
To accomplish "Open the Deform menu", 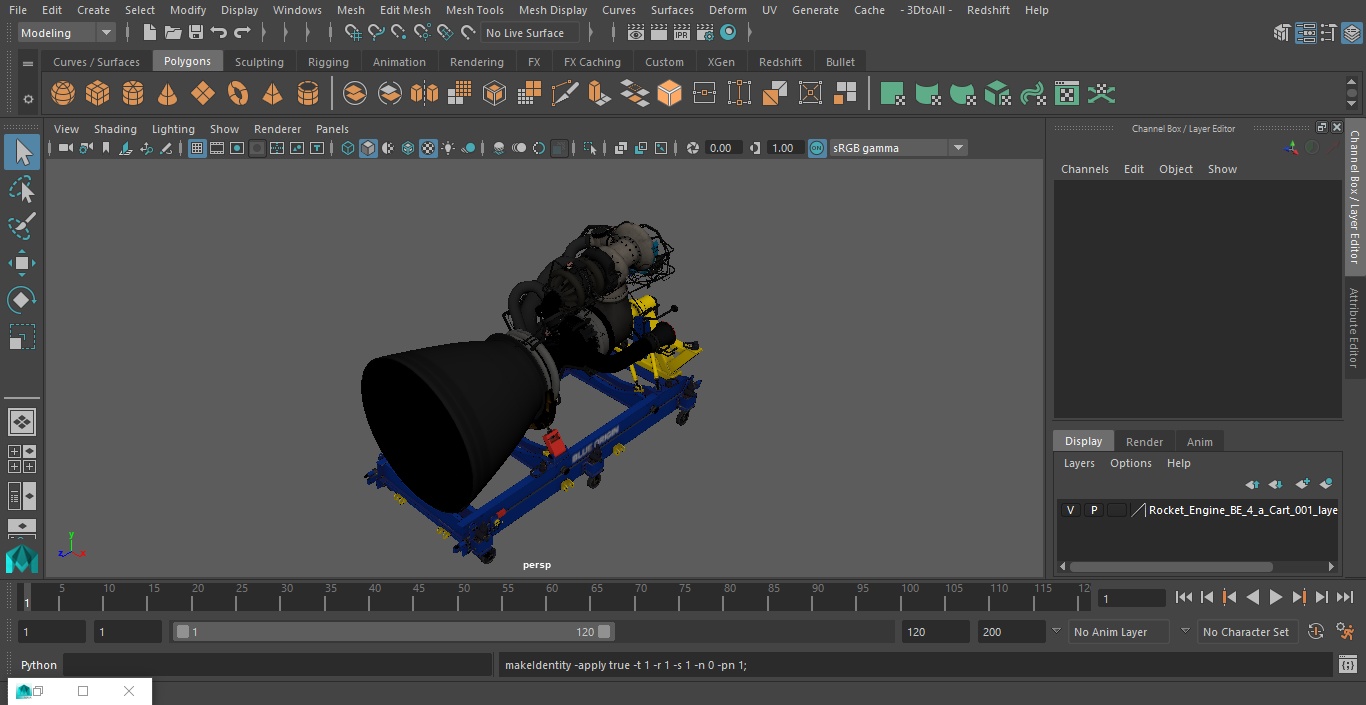I will [727, 10].
